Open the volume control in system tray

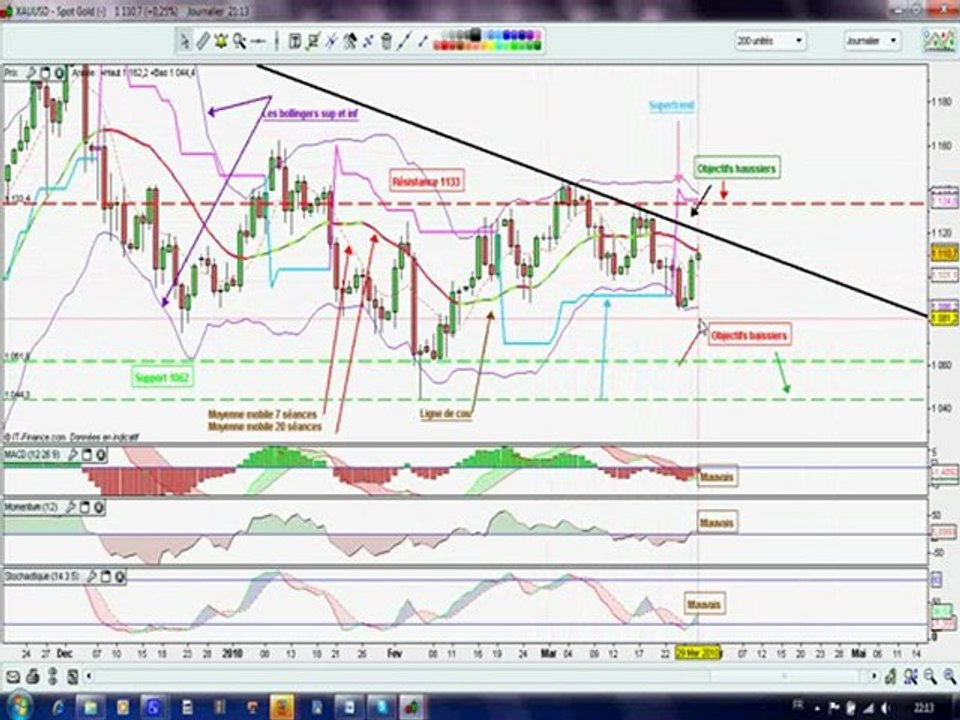pos(885,708)
